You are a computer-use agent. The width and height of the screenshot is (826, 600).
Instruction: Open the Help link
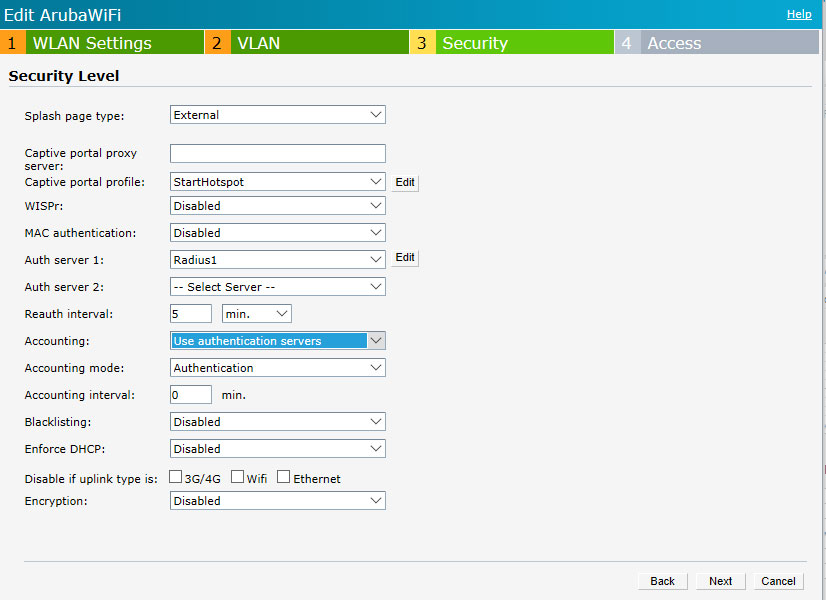799,14
